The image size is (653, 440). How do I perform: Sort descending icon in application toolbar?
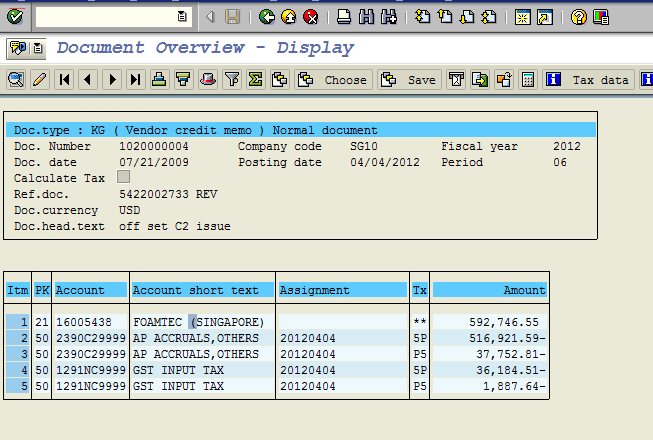coord(183,80)
